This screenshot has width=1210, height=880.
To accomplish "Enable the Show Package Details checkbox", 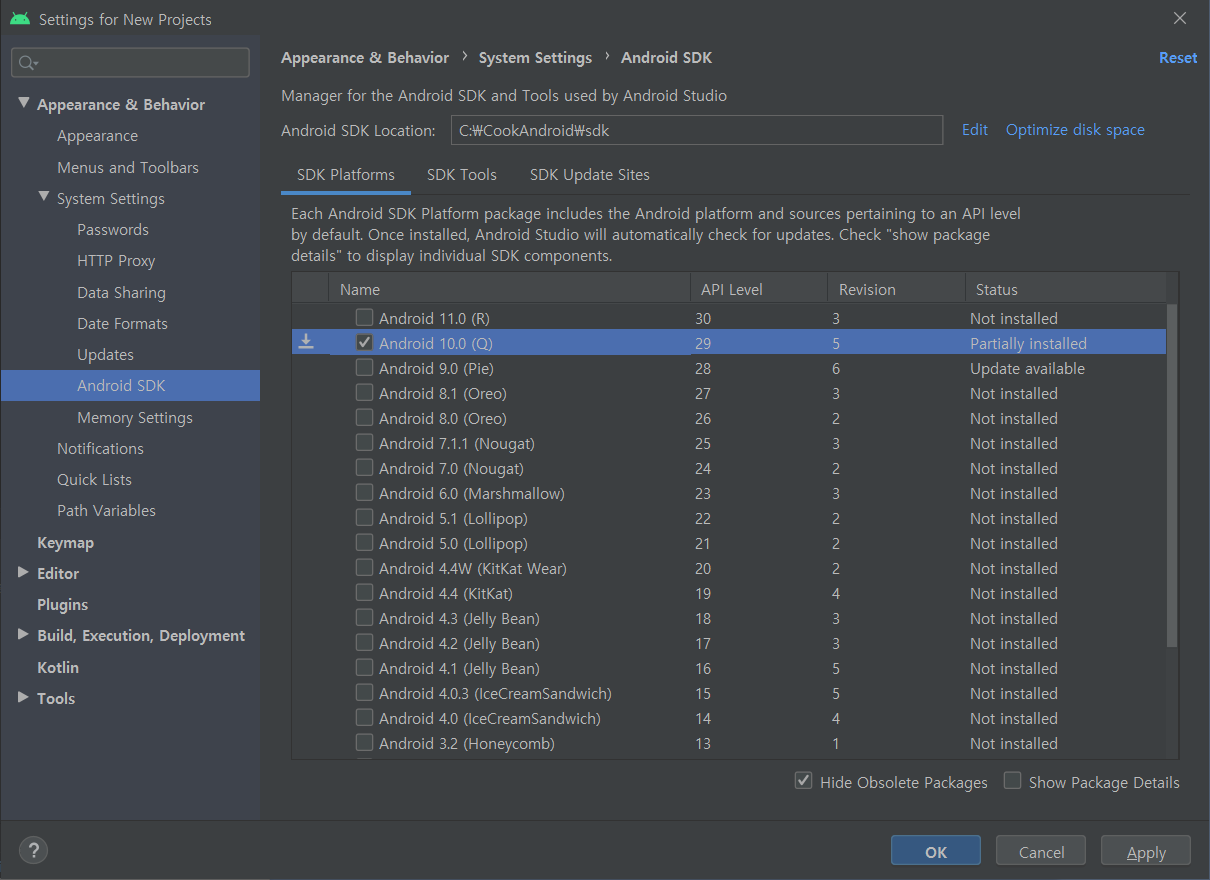I will [1013, 781].
